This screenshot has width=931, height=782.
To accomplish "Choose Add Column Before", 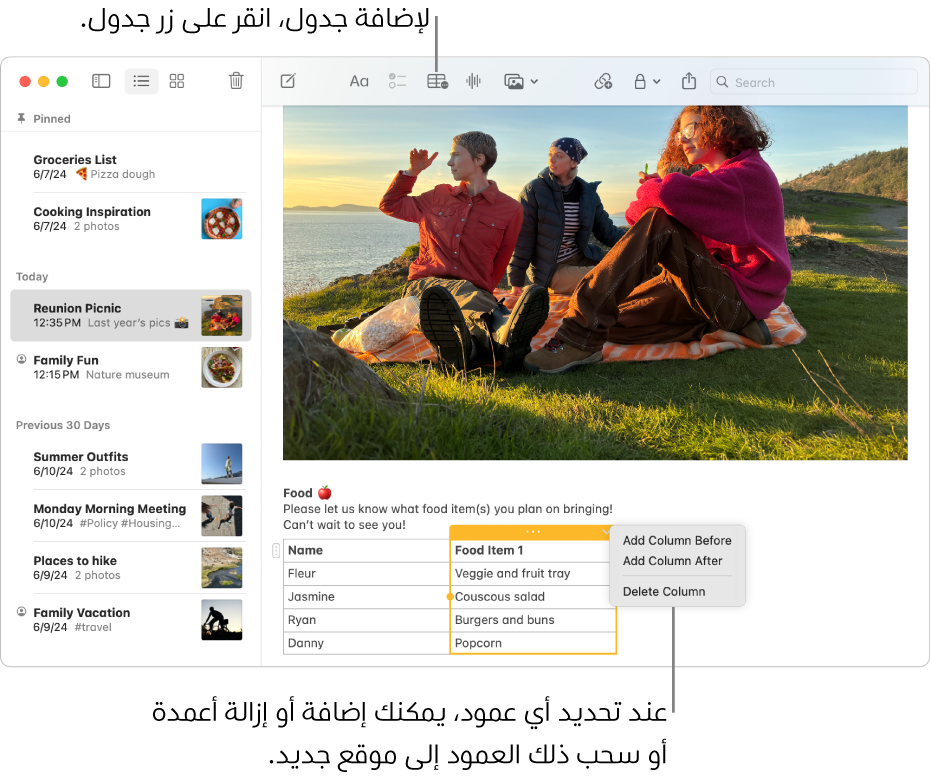I will tap(677, 540).
